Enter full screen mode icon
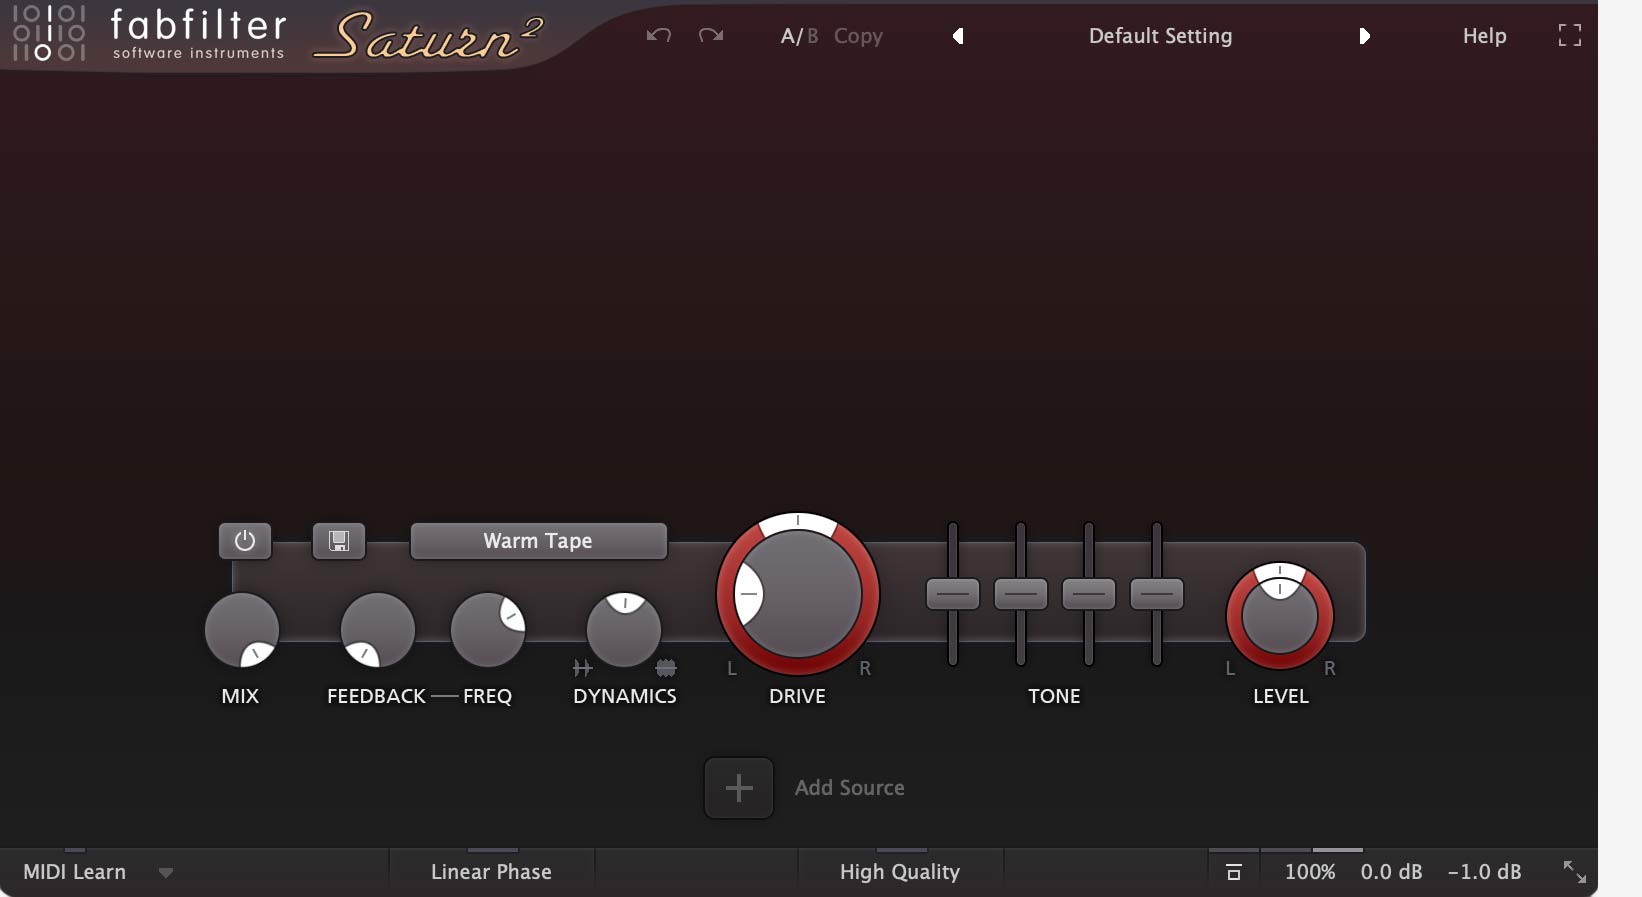Screen dimensions: 1642x897 click(x=1569, y=36)
